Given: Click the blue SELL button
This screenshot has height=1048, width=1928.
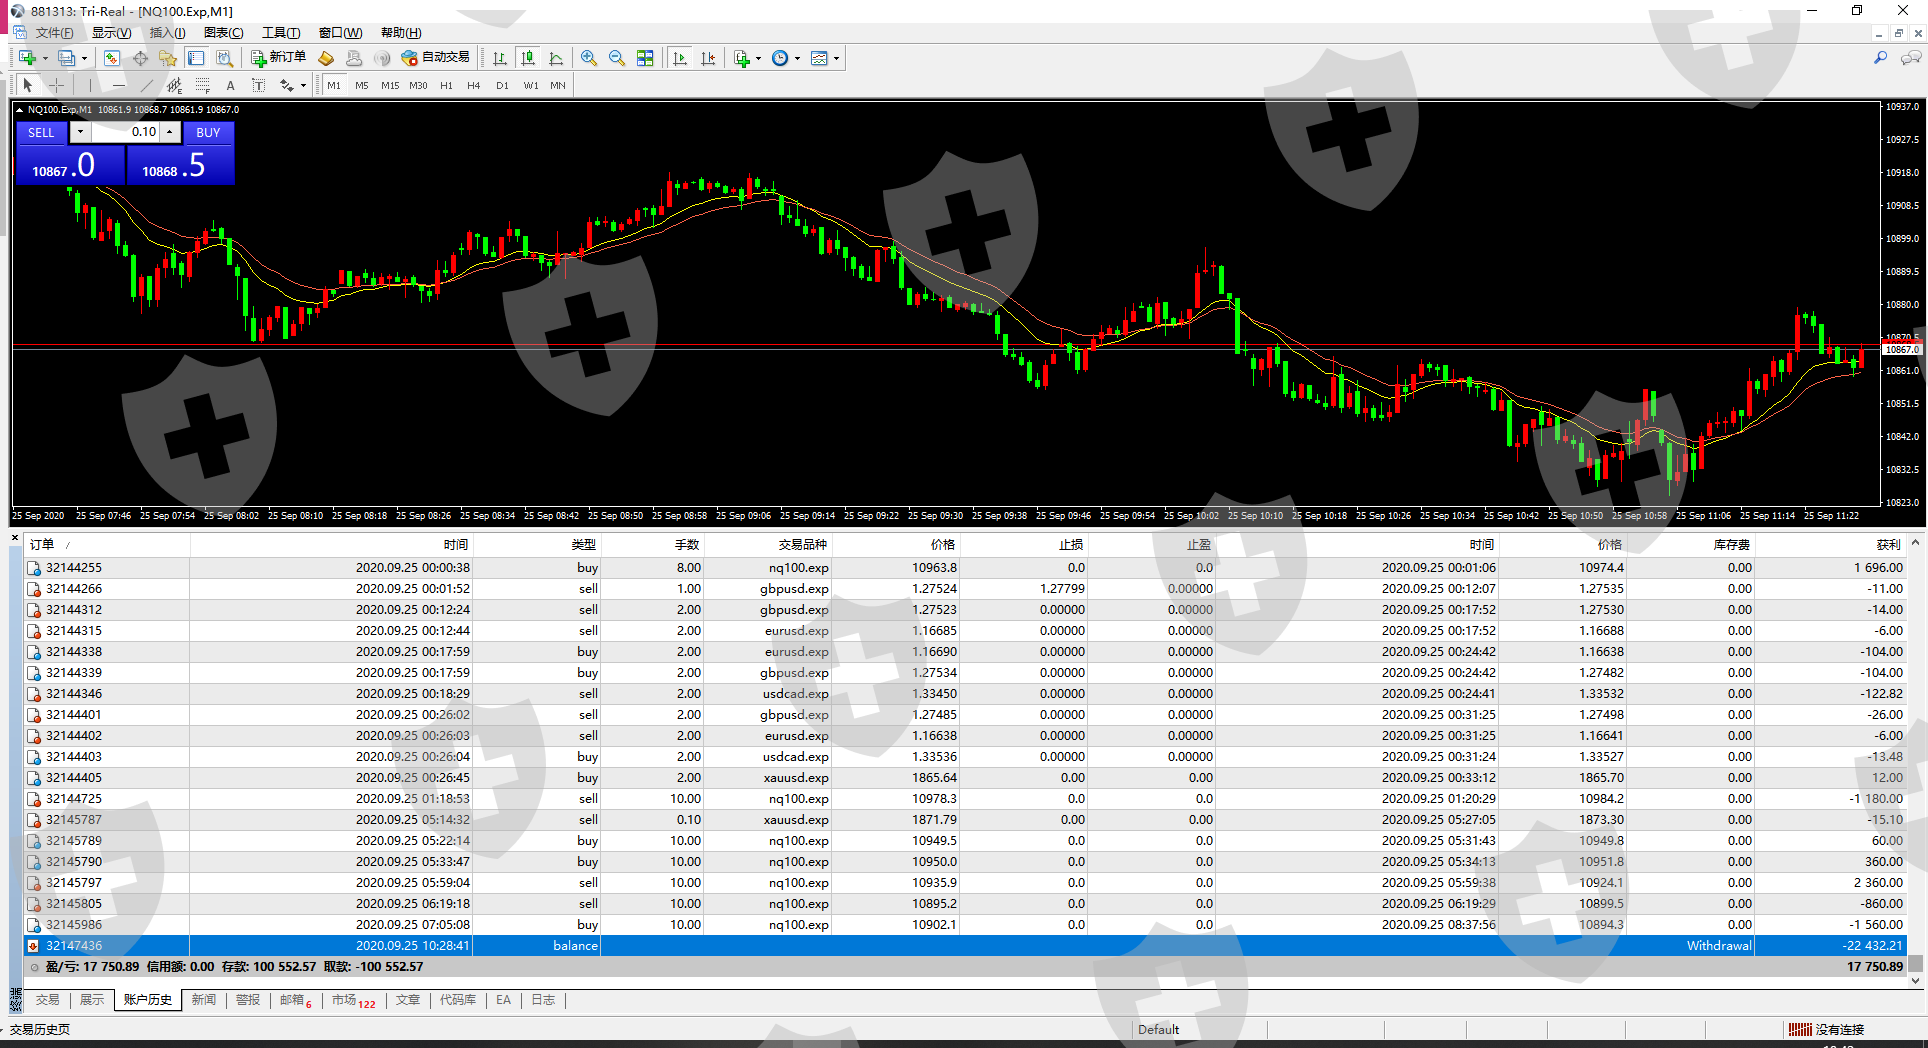Looking at the screenshot, I should pyautogui.click(x=41, y=132).
